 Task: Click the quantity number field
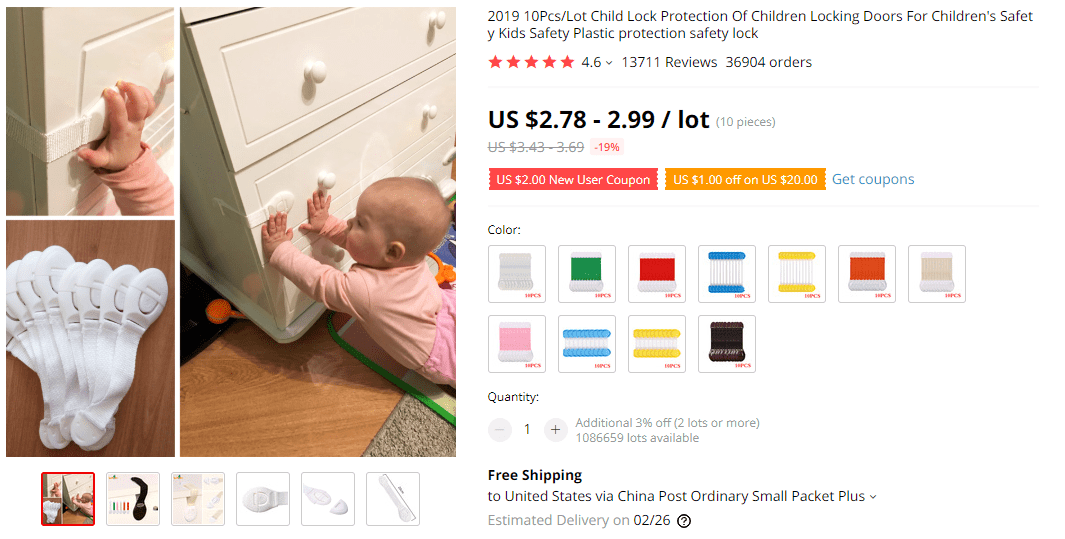[527, 429]
